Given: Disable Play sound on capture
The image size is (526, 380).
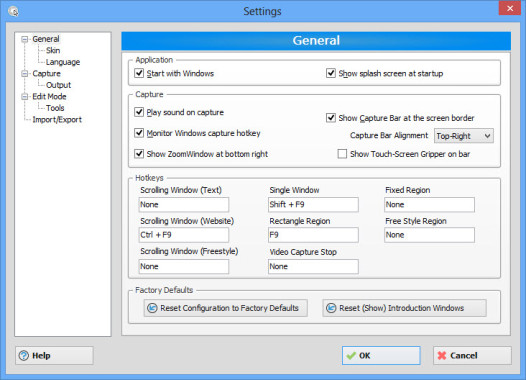Looking at the screenshot, I should coord(139,112).
